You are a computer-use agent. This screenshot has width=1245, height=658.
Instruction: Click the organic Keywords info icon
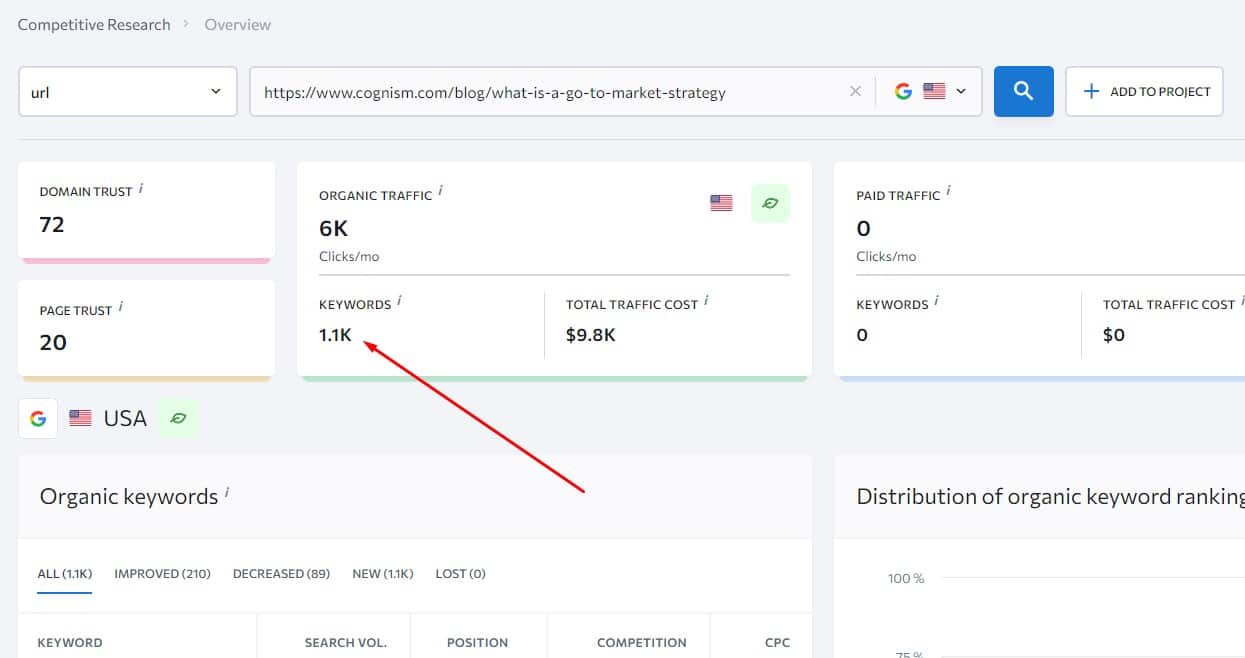(x=400, y=300)
